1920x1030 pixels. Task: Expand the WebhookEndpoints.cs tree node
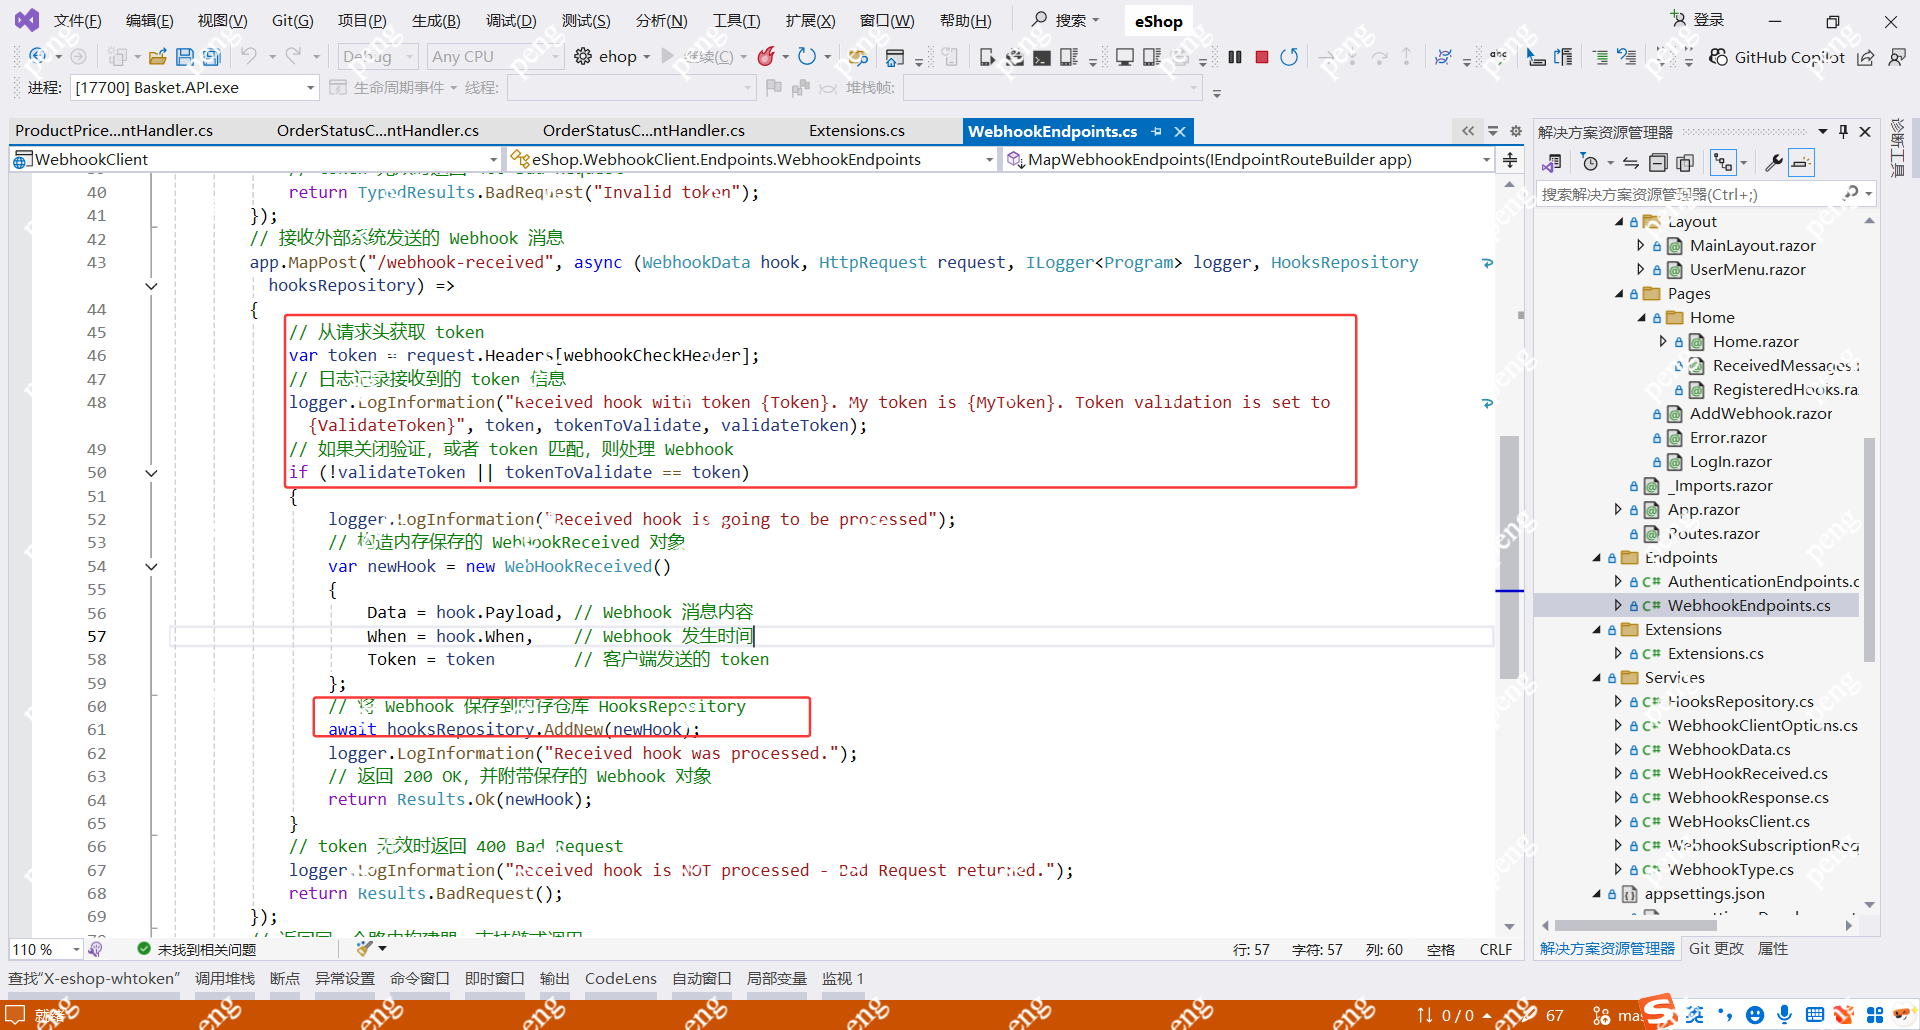[1618, 605]
